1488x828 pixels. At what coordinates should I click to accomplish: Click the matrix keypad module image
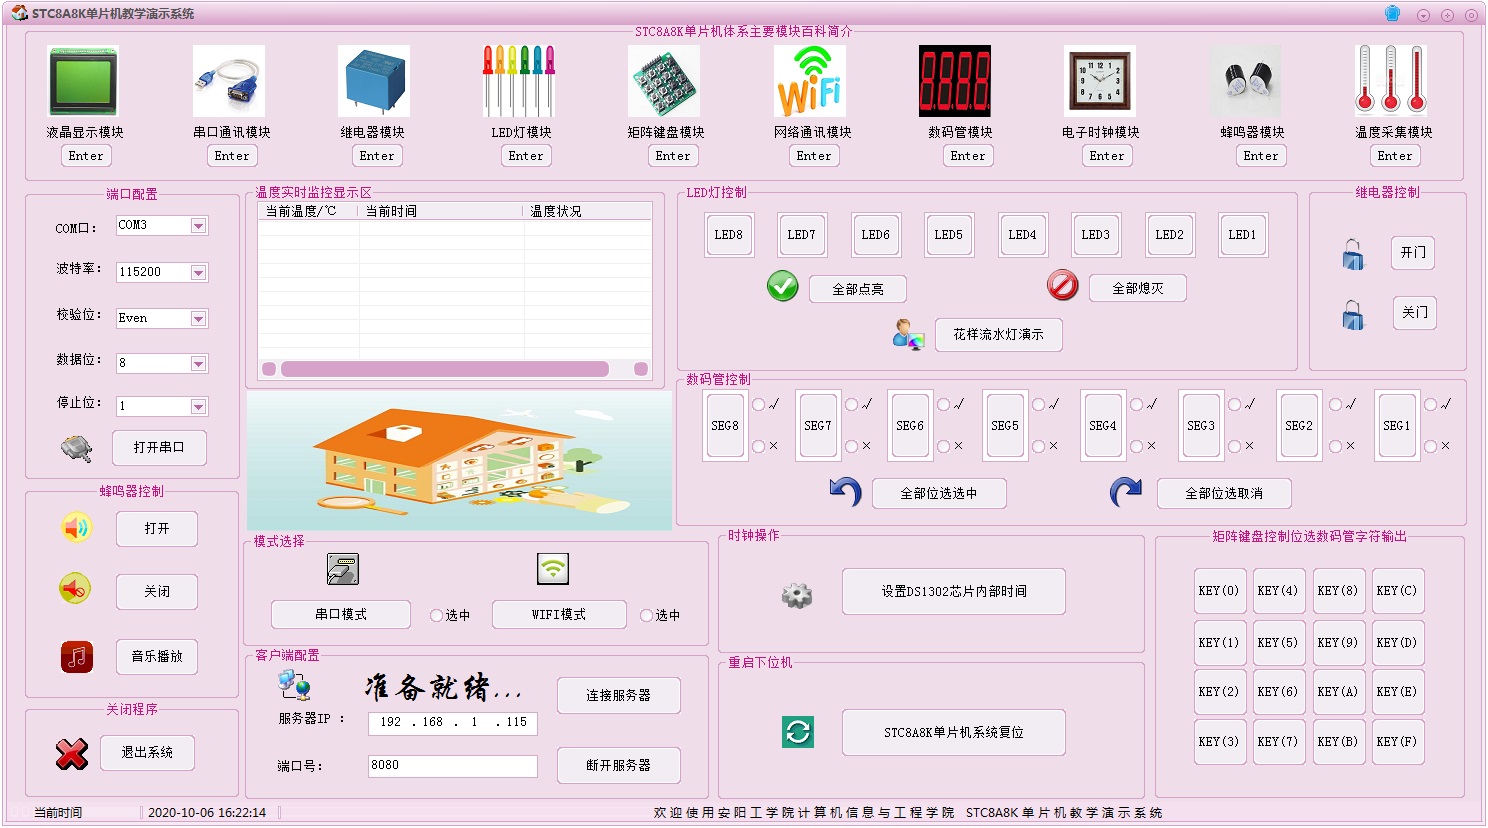664,81
